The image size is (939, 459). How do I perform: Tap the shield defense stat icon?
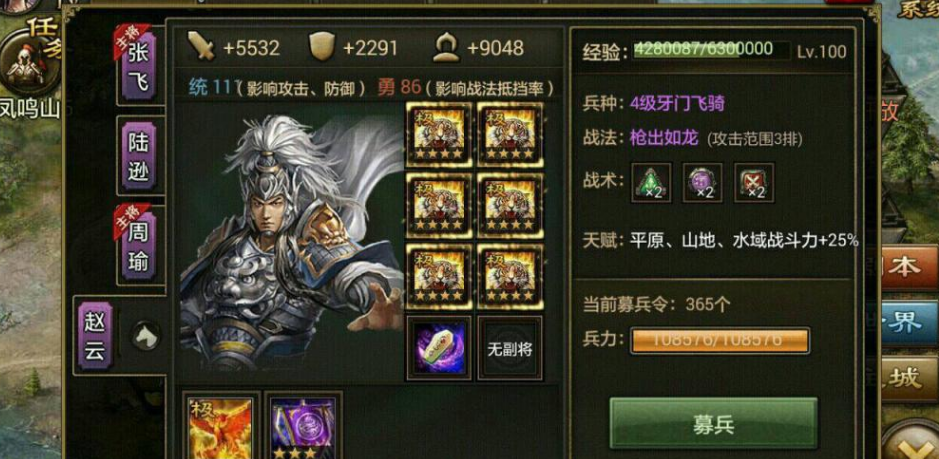click(x=322, y=46)
